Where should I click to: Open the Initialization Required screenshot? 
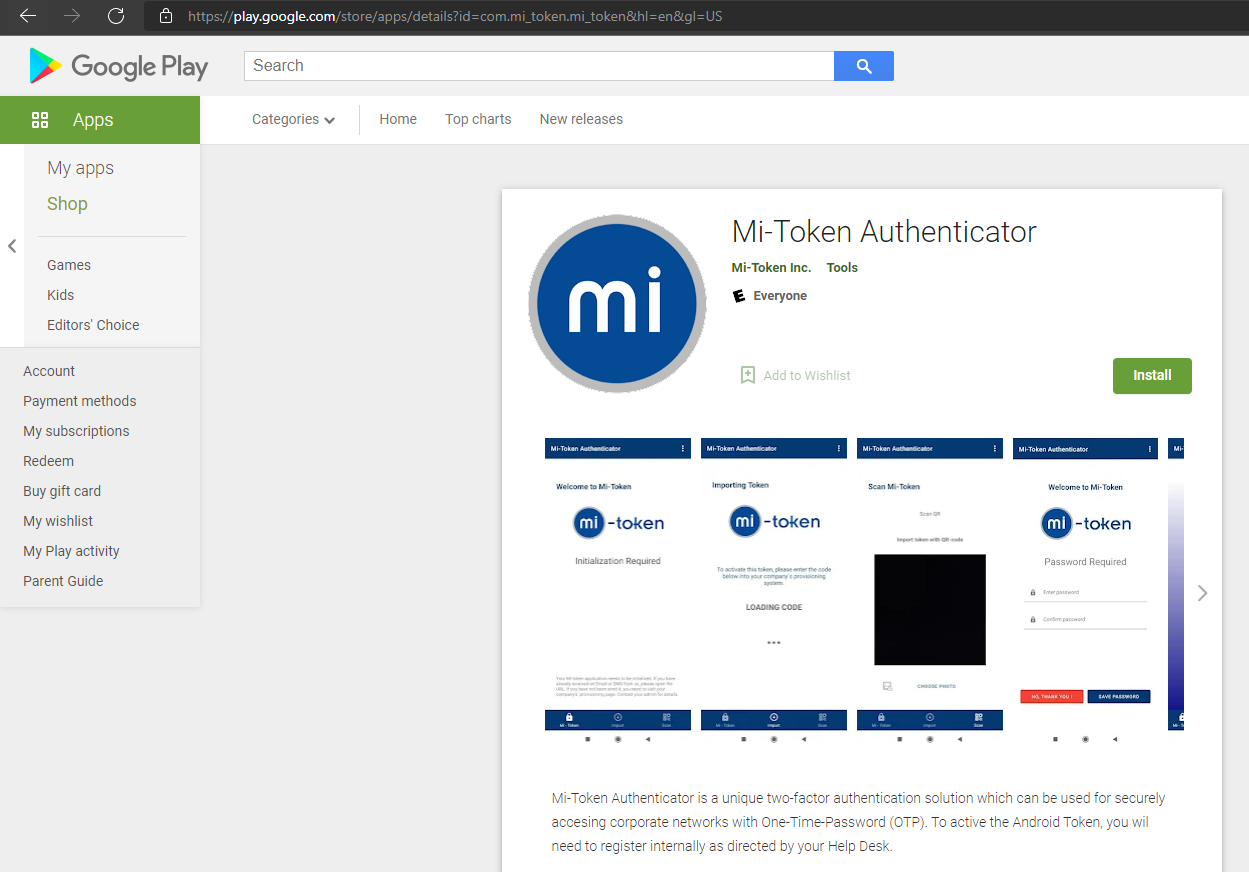pos(618,592)
